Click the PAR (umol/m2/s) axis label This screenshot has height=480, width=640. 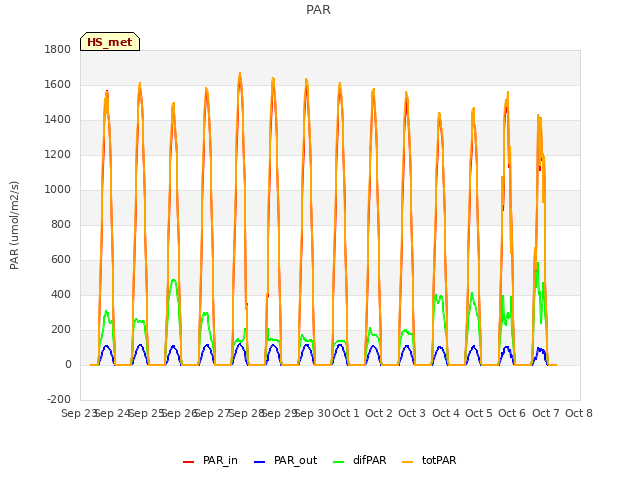[x=14, y=225]
